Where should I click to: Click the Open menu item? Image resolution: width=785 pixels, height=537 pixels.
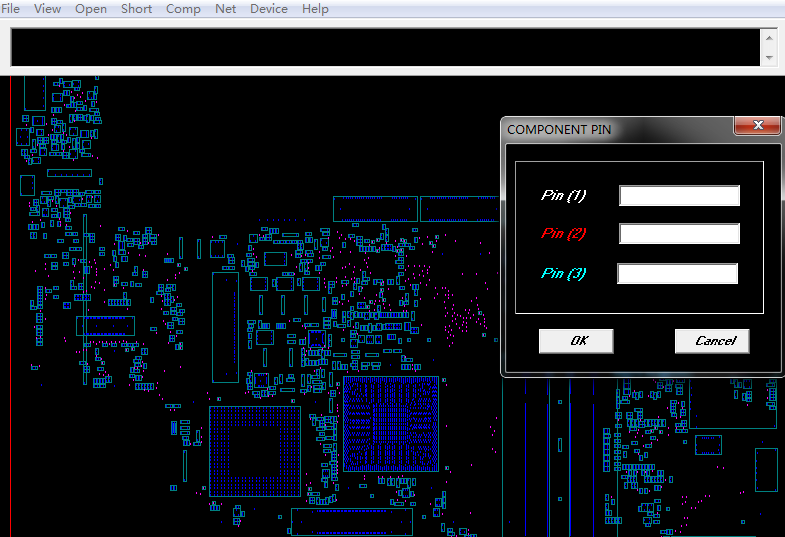point(91,9)
